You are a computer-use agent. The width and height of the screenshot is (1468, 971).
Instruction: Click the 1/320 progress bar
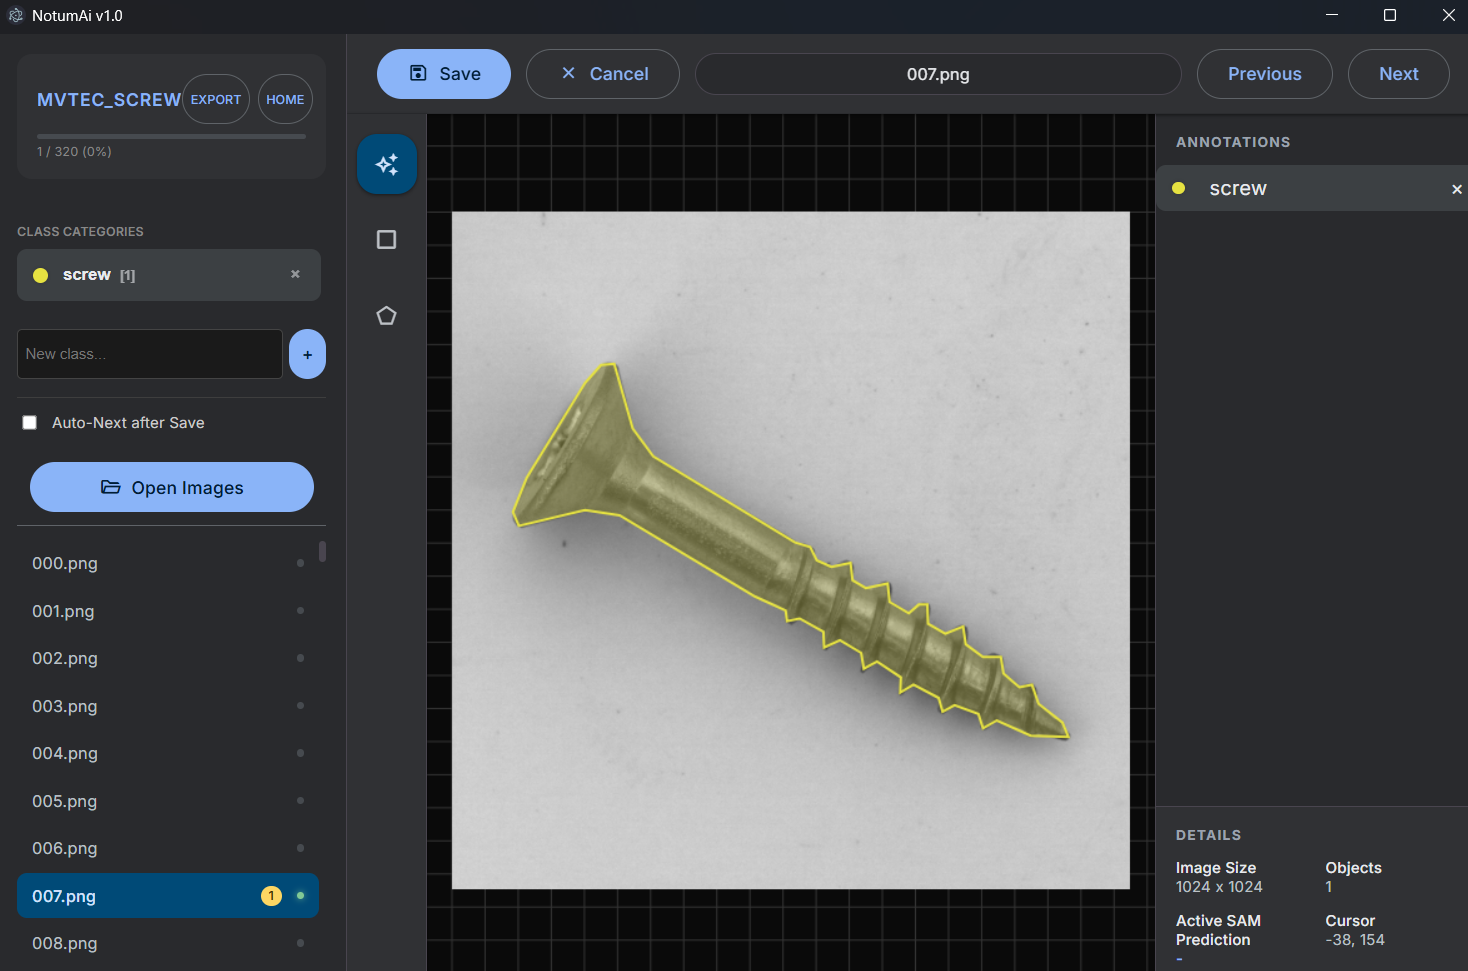[x=170, y=136]
